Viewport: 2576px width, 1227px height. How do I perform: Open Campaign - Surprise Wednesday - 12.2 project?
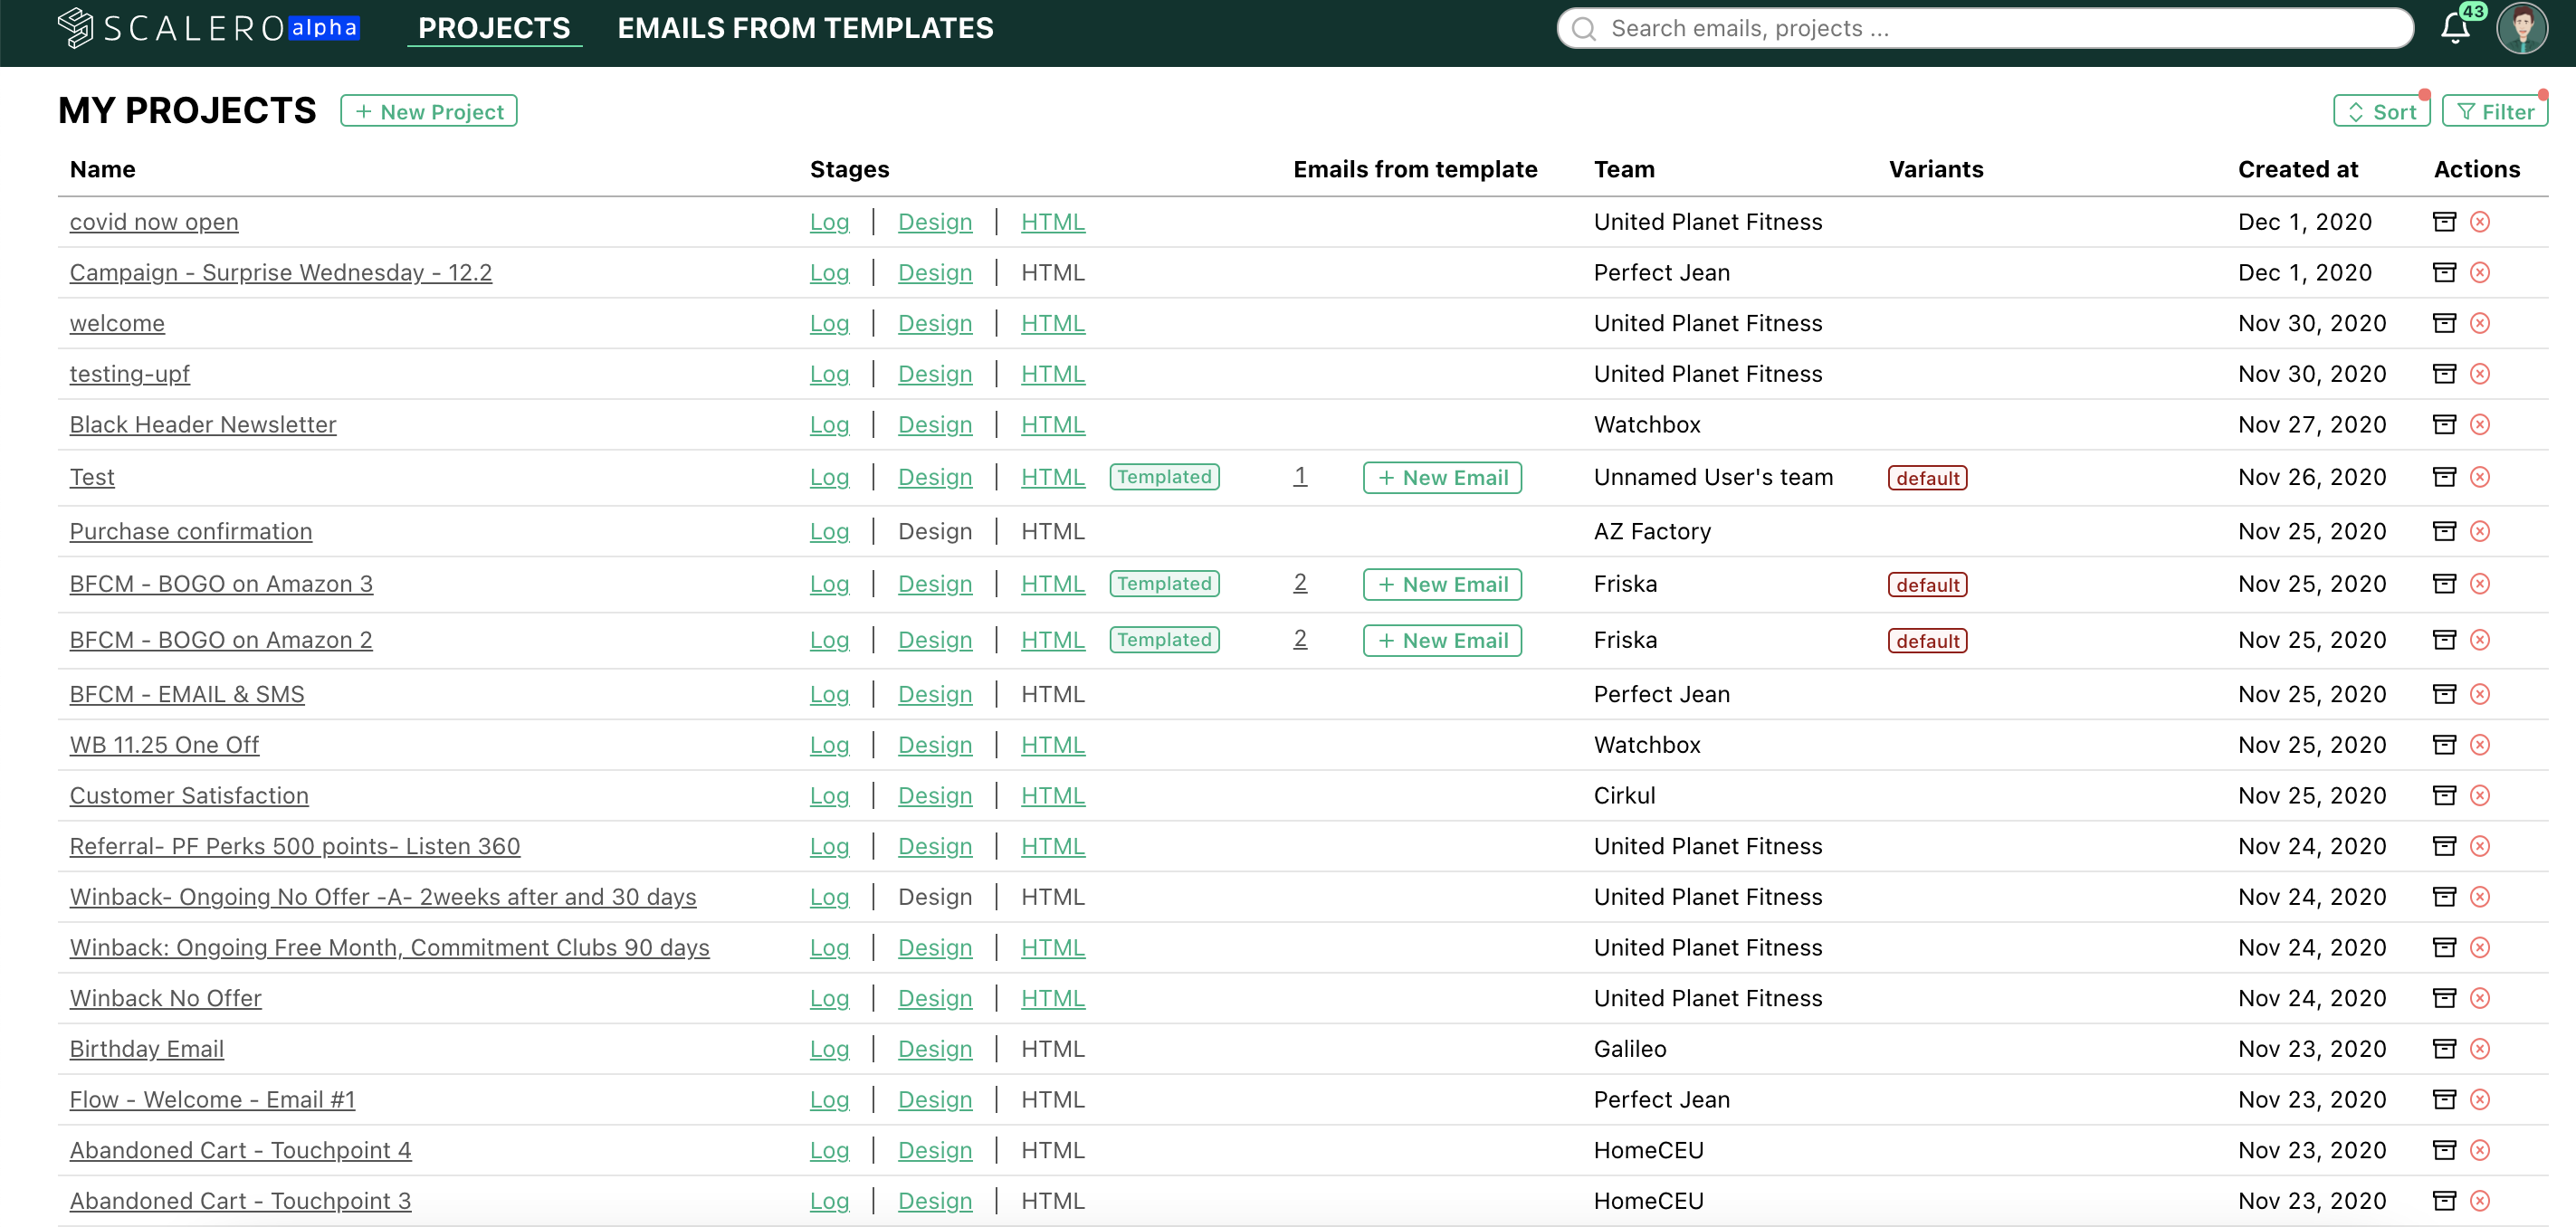[x=280, y=272]
